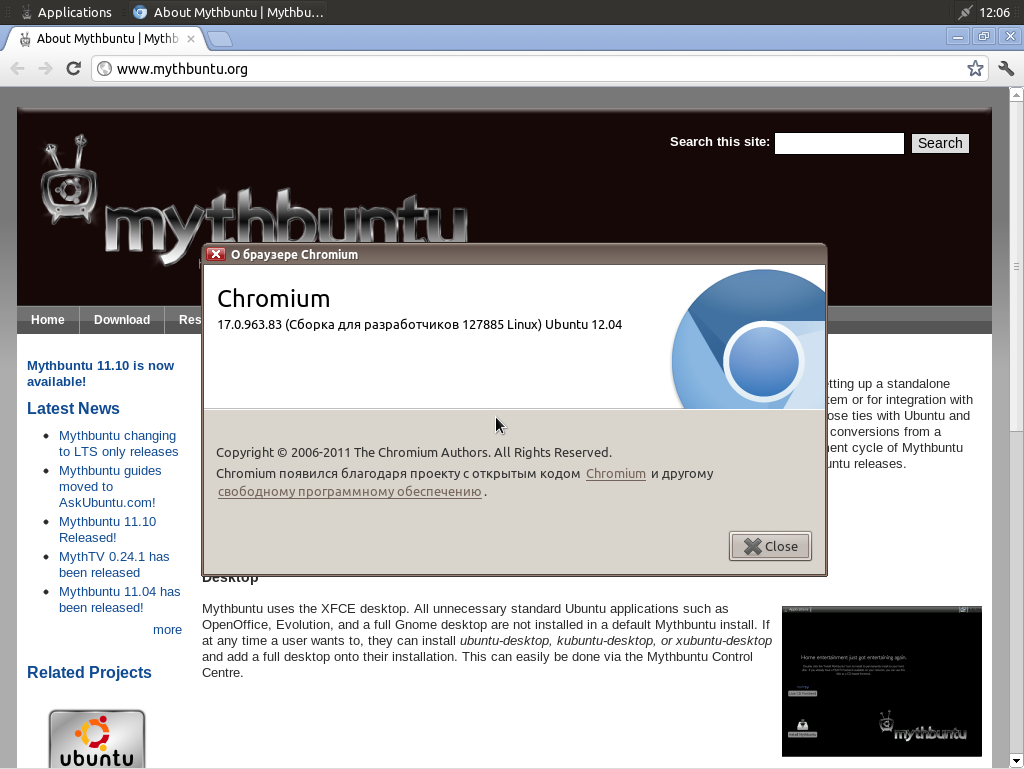Click the Ubuntu logo under Related Projects
Image resolution: width=1024 pixels, height=769 pixels.
tap(97, 738)
